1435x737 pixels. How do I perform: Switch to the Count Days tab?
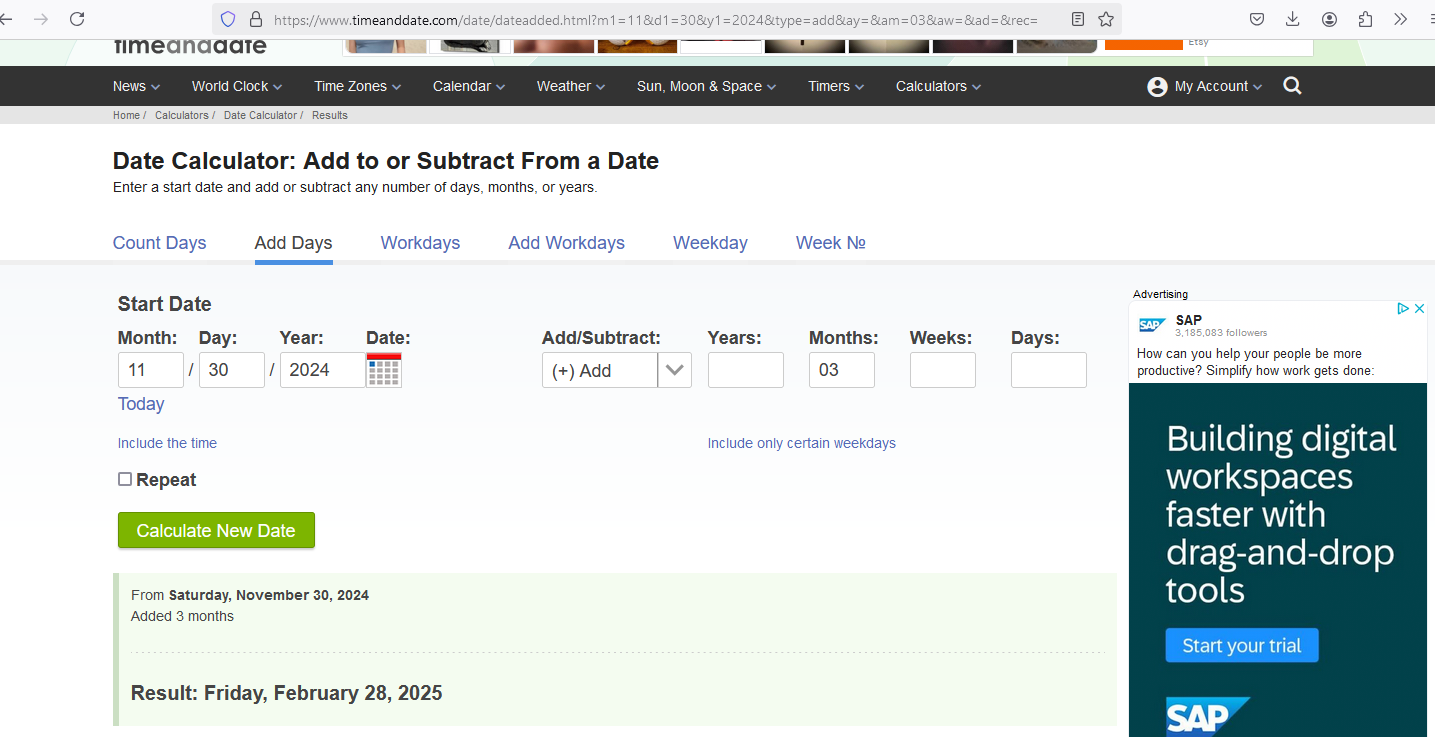[159, 243]
